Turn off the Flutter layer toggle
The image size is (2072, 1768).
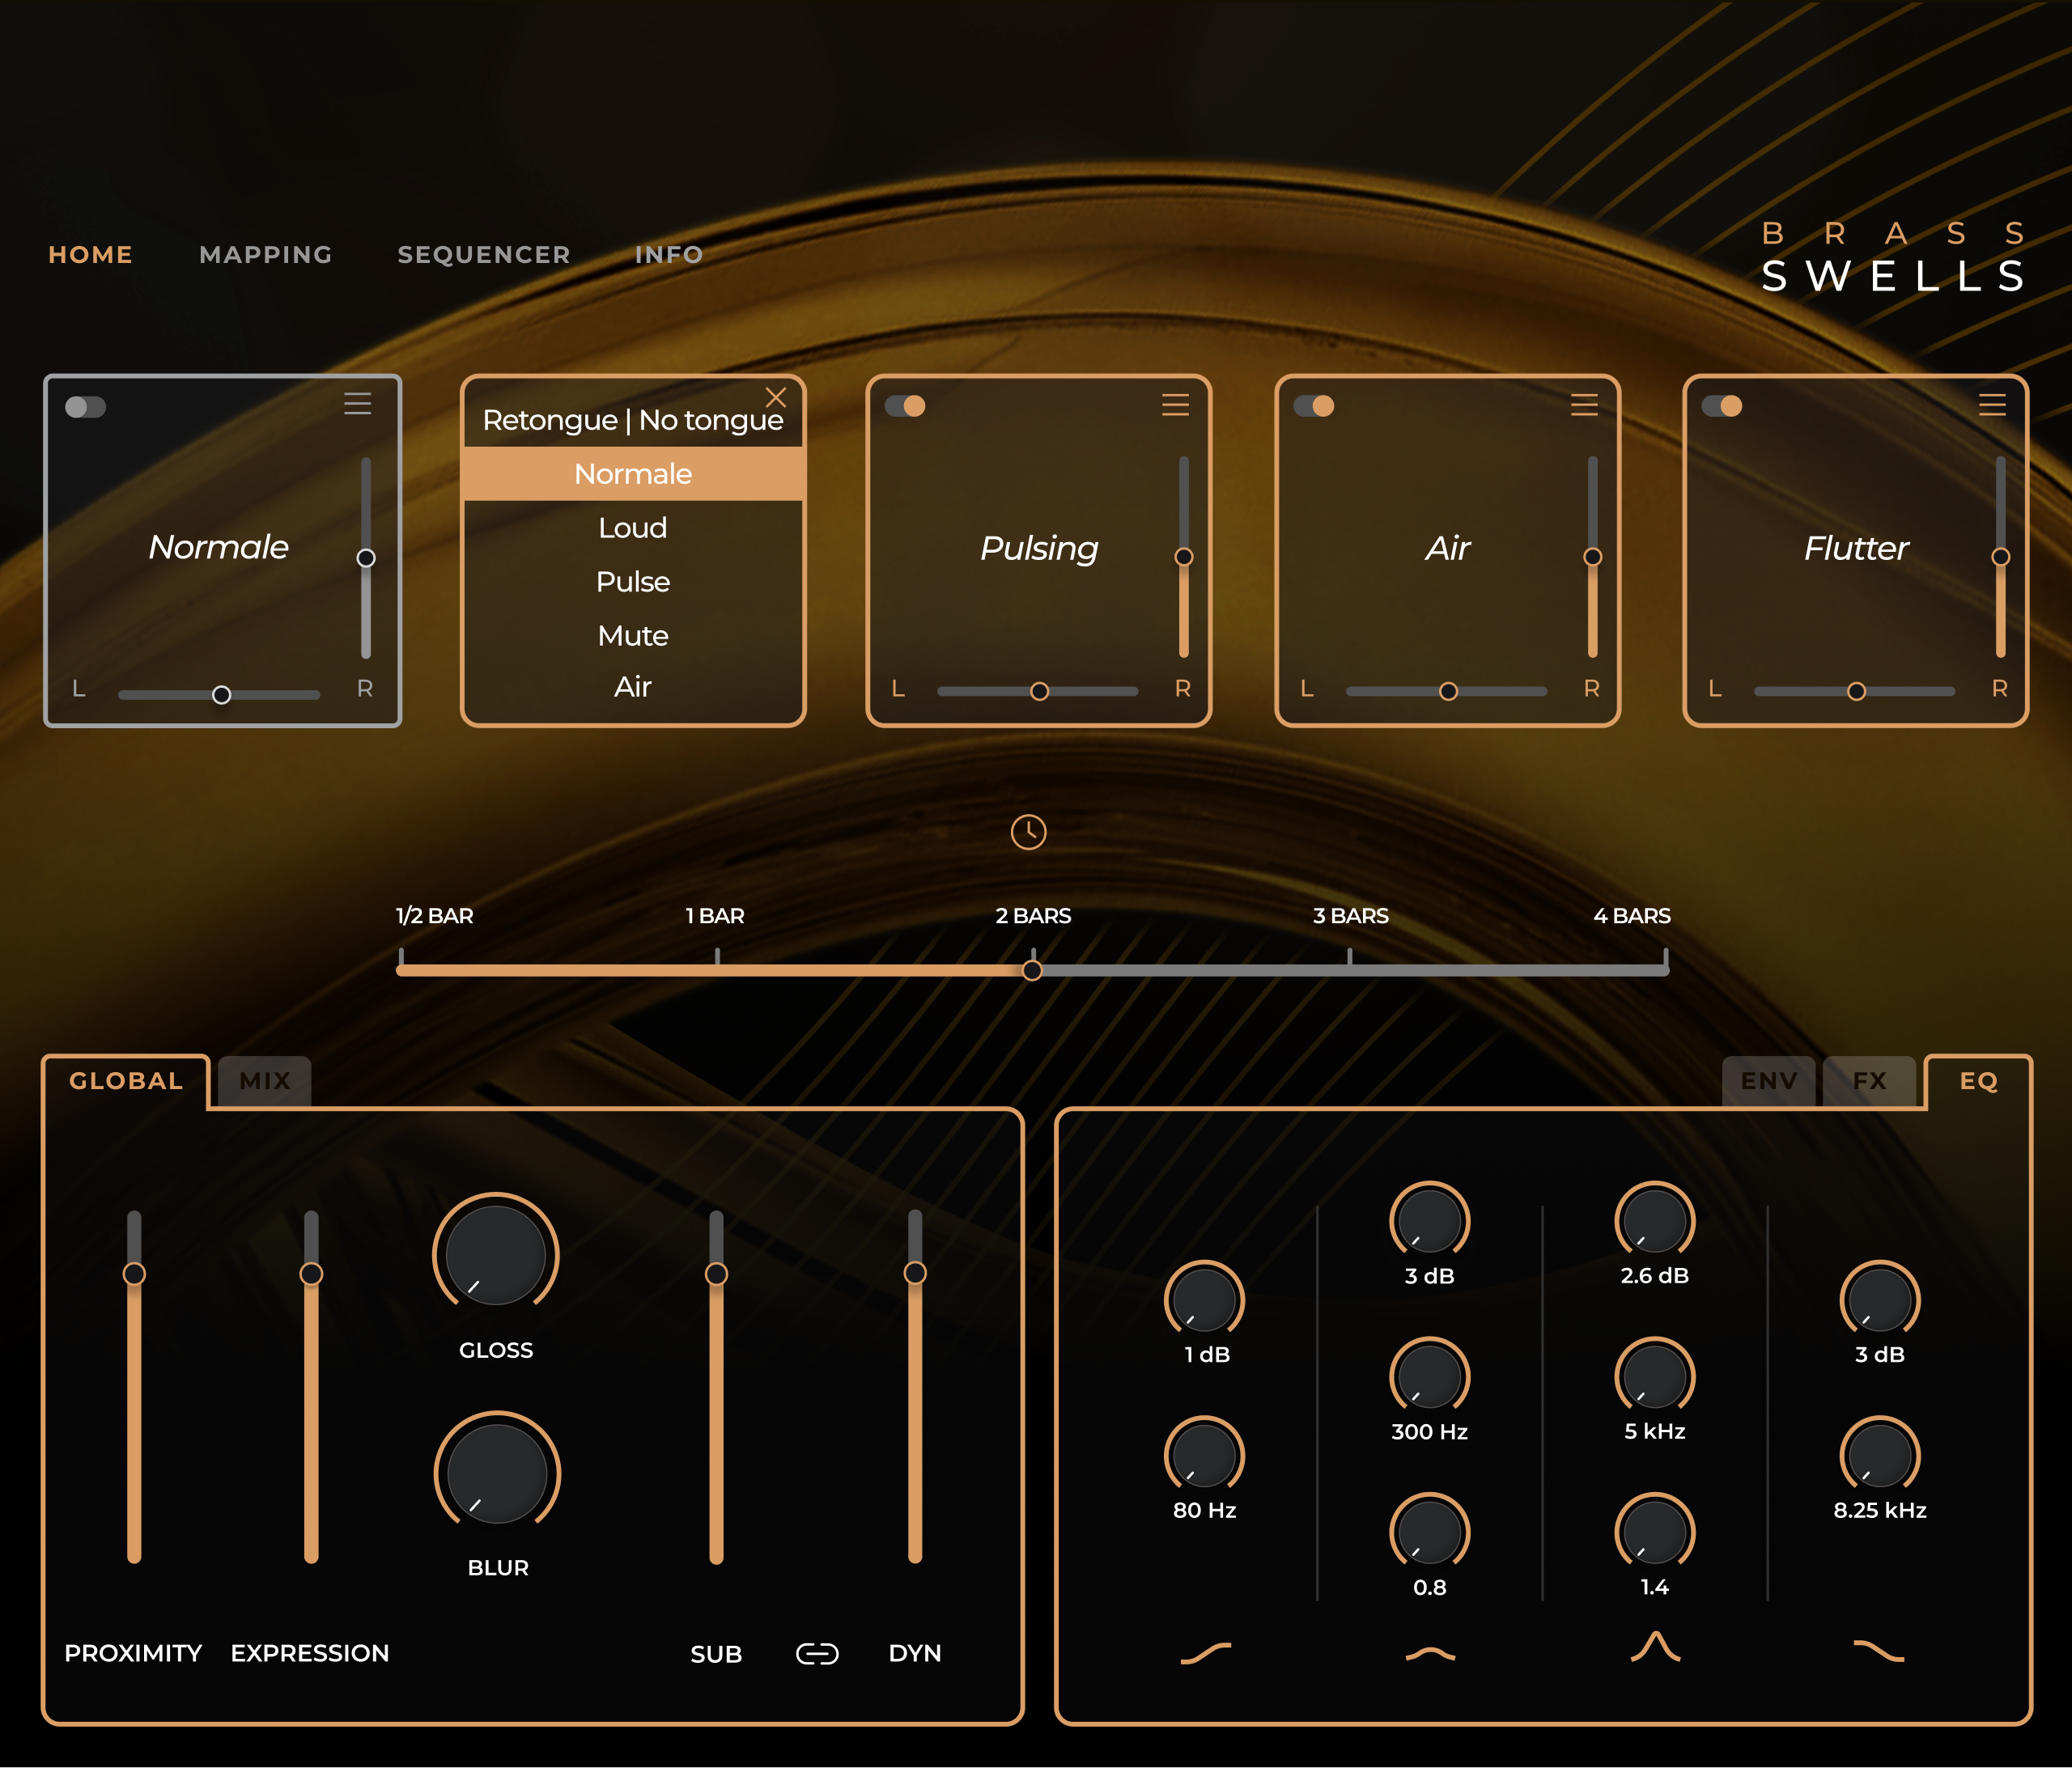1722,406
